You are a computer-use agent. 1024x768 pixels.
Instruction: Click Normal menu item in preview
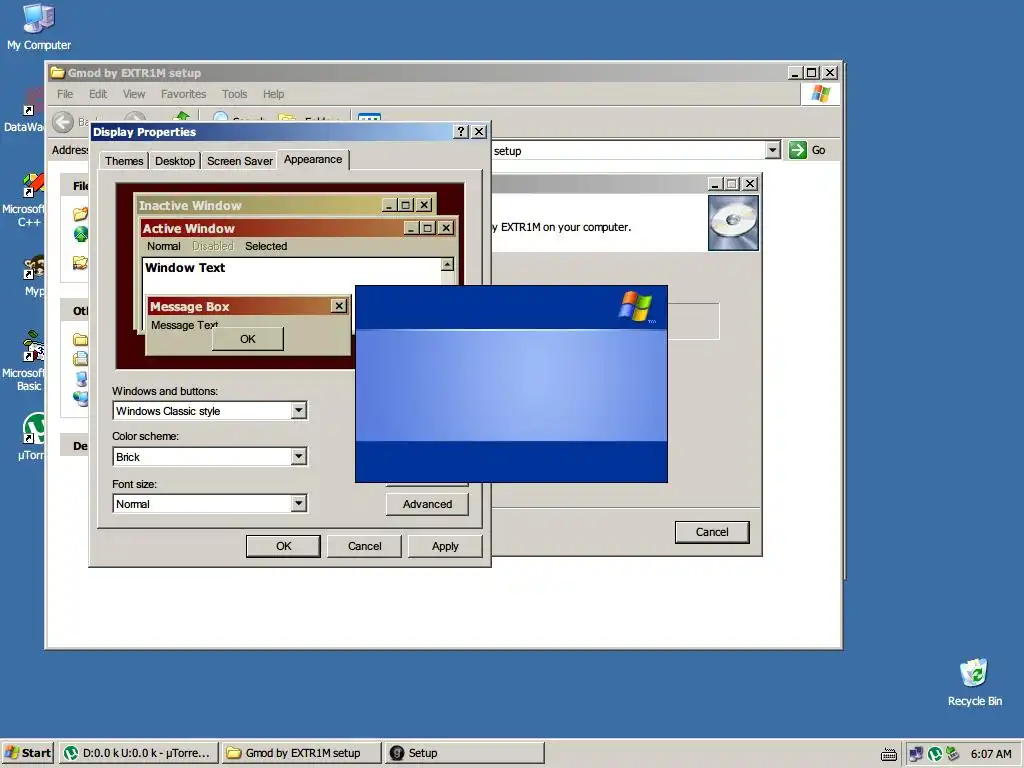(163, 246)
